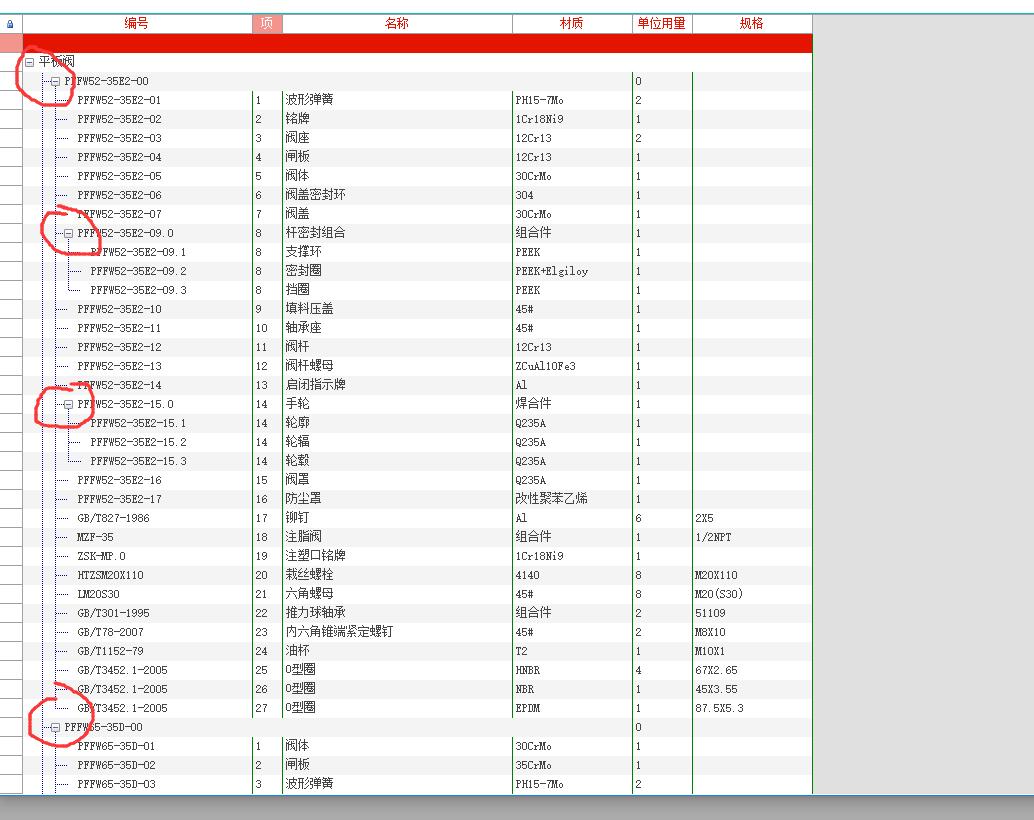Select the 单位用量 column header

[x=661, y=23]
